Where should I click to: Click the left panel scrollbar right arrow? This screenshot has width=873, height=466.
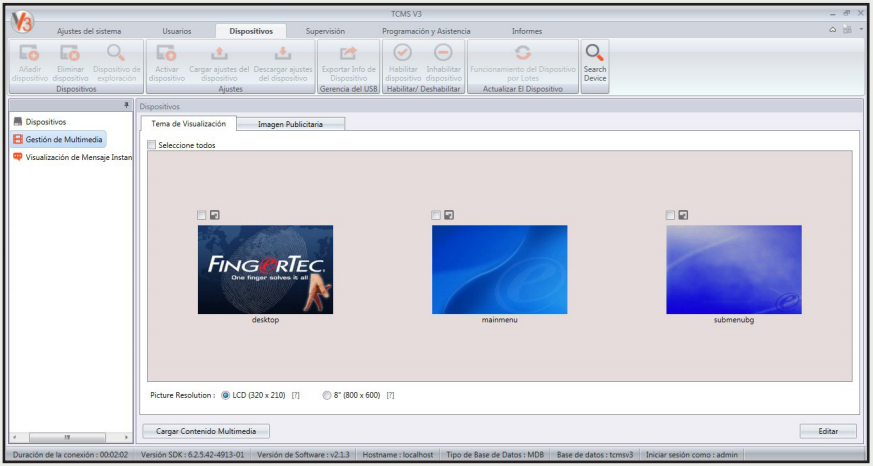coord(127,437)
